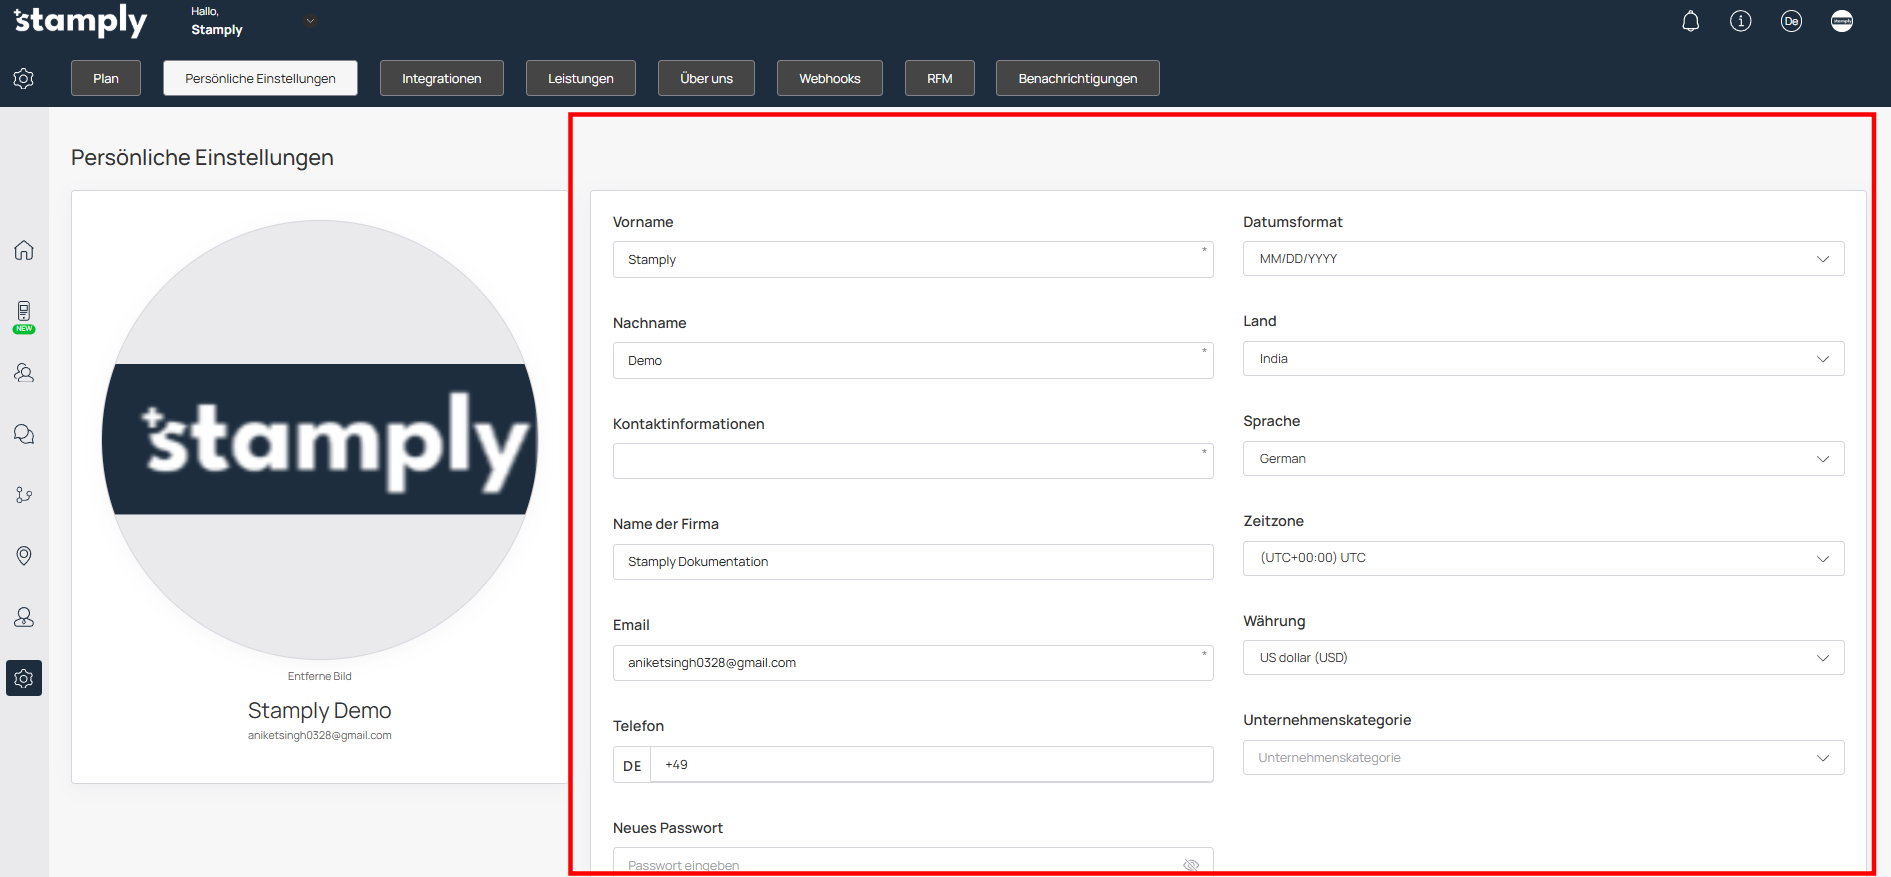
Task: Open the chat bubbles sidebar icon
Action: (x=24, y=434)
